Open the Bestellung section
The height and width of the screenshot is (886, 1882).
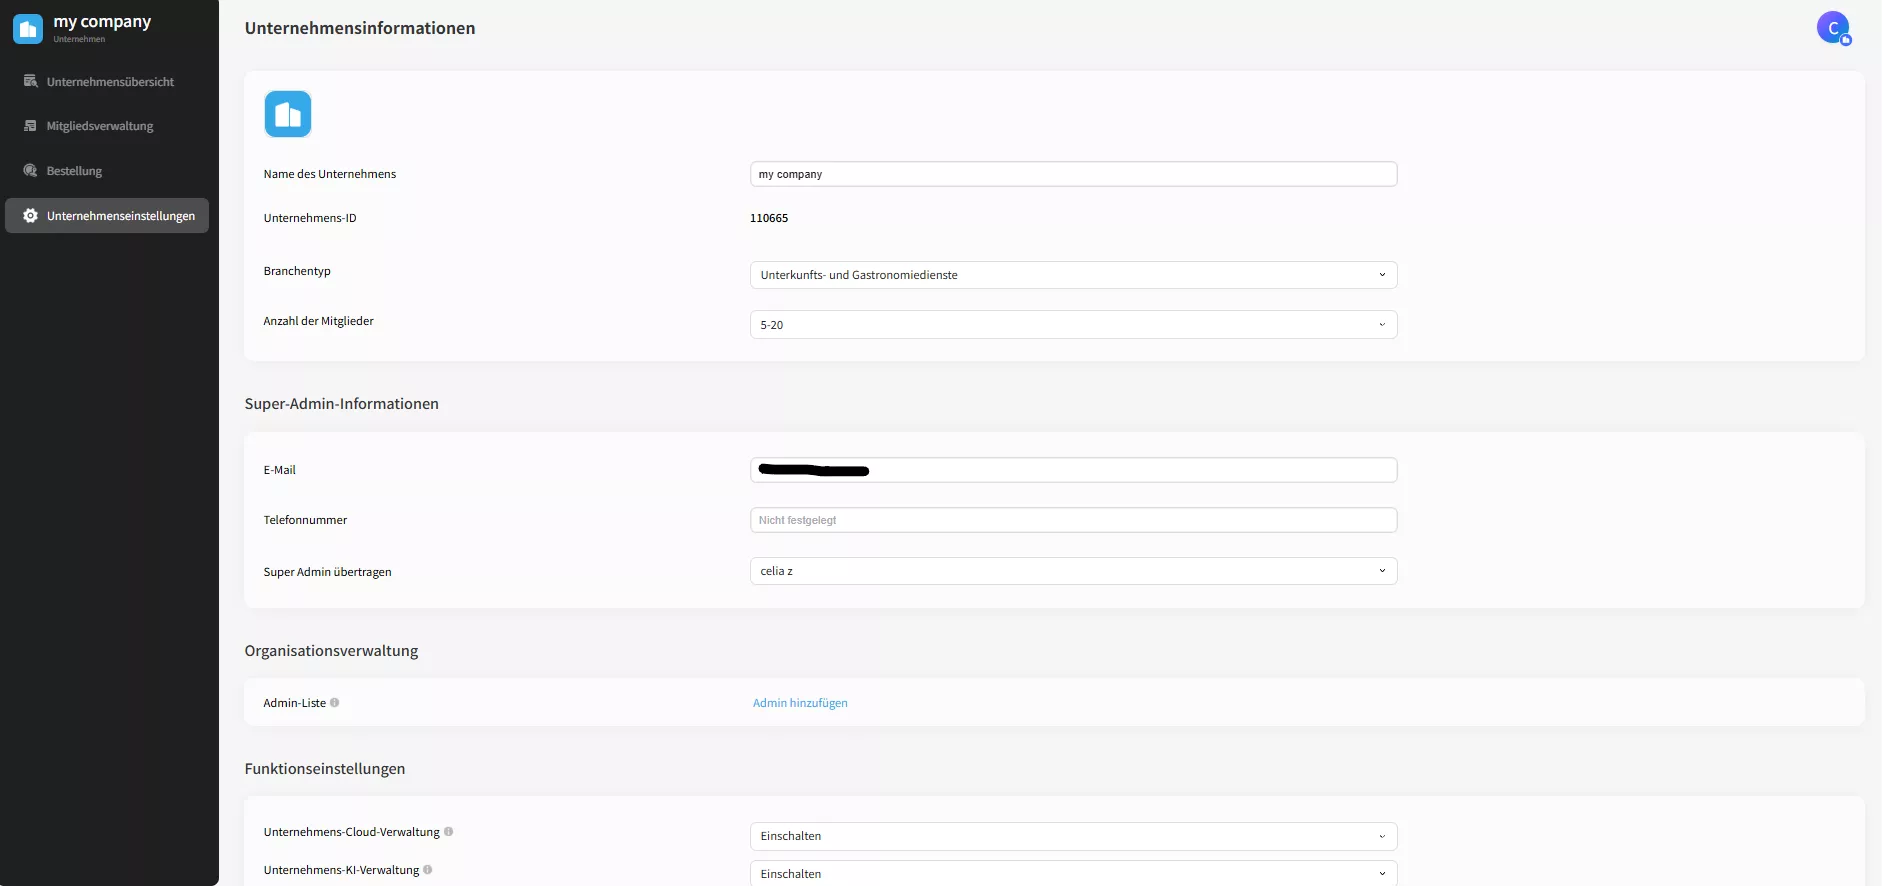[107, 171]
